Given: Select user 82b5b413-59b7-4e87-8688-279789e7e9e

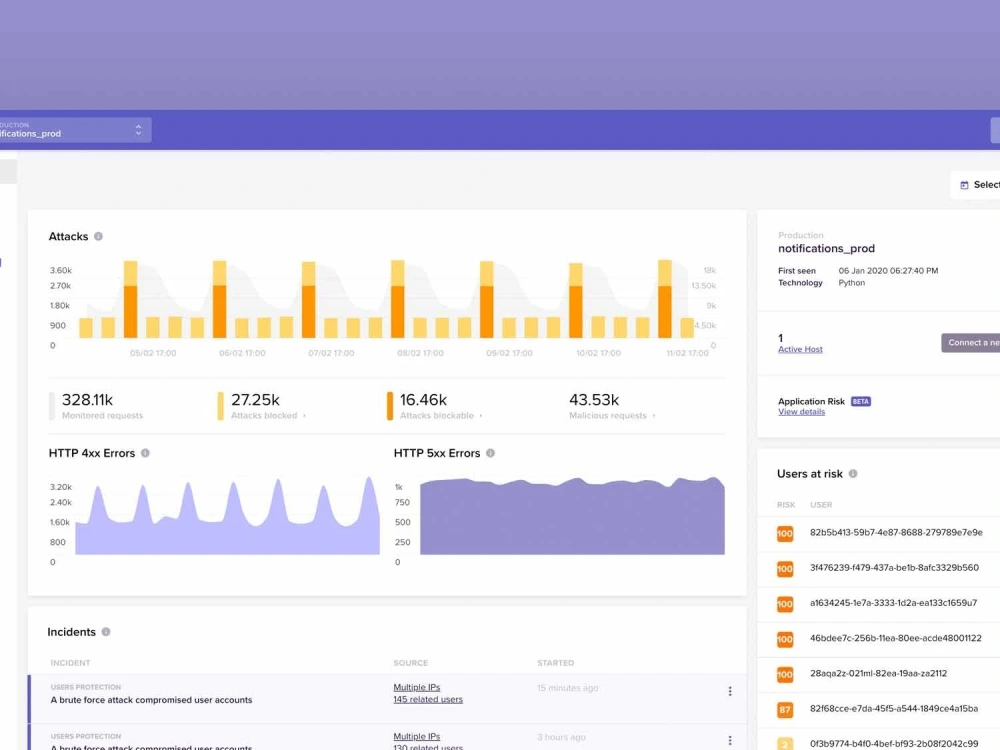Looking at the screenshot, I should click(896, 533).
